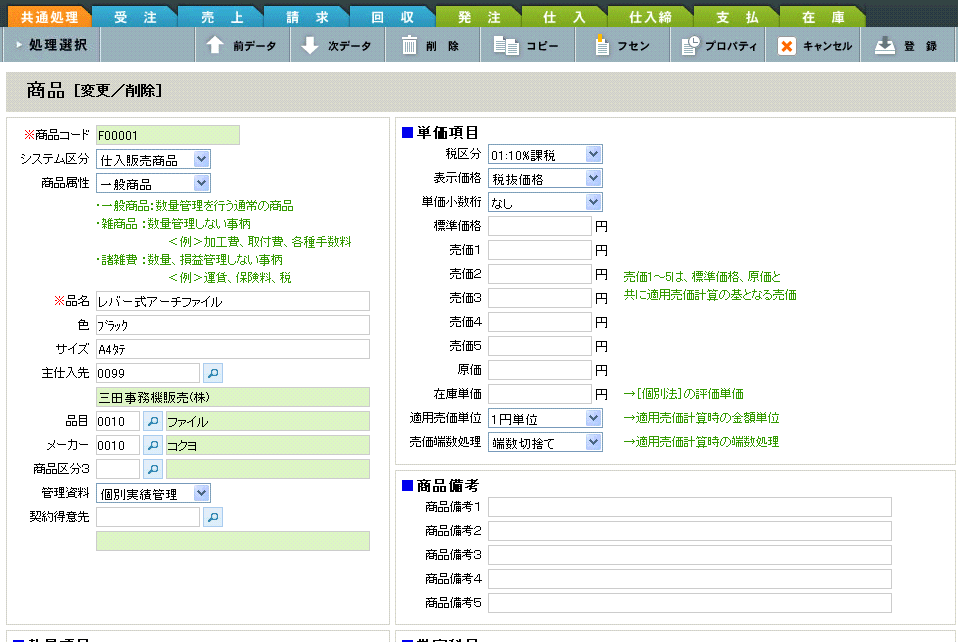The width and height of the screenshot is (958, 642).
Task: Click the 次データ down-arrow icon
Action: [310, 45]
